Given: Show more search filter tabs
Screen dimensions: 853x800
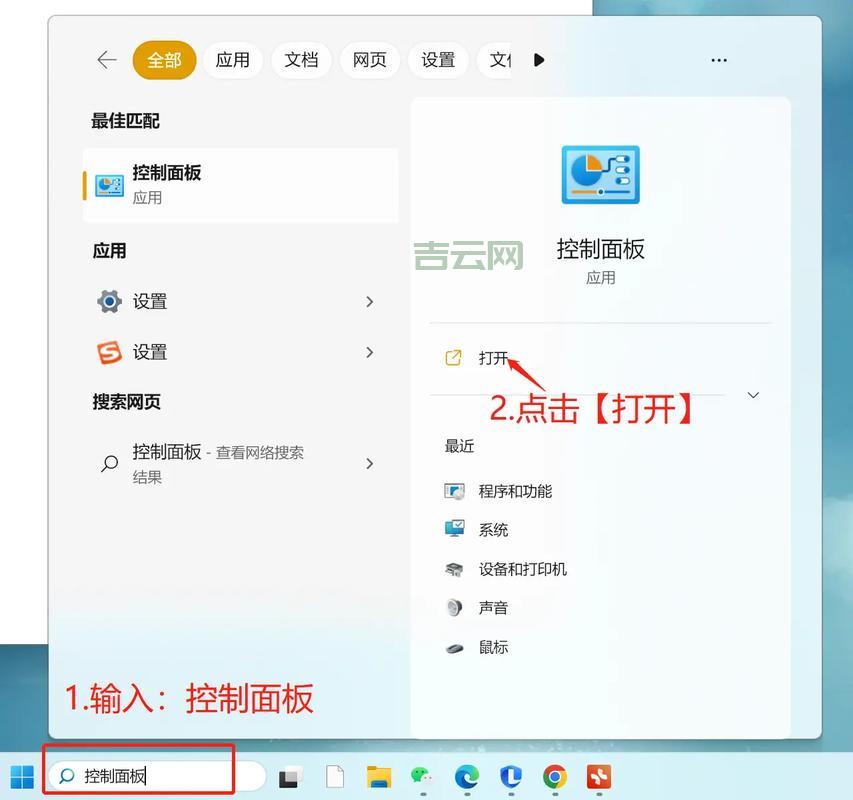Looking at the screenshot, I should pos(539,60).
